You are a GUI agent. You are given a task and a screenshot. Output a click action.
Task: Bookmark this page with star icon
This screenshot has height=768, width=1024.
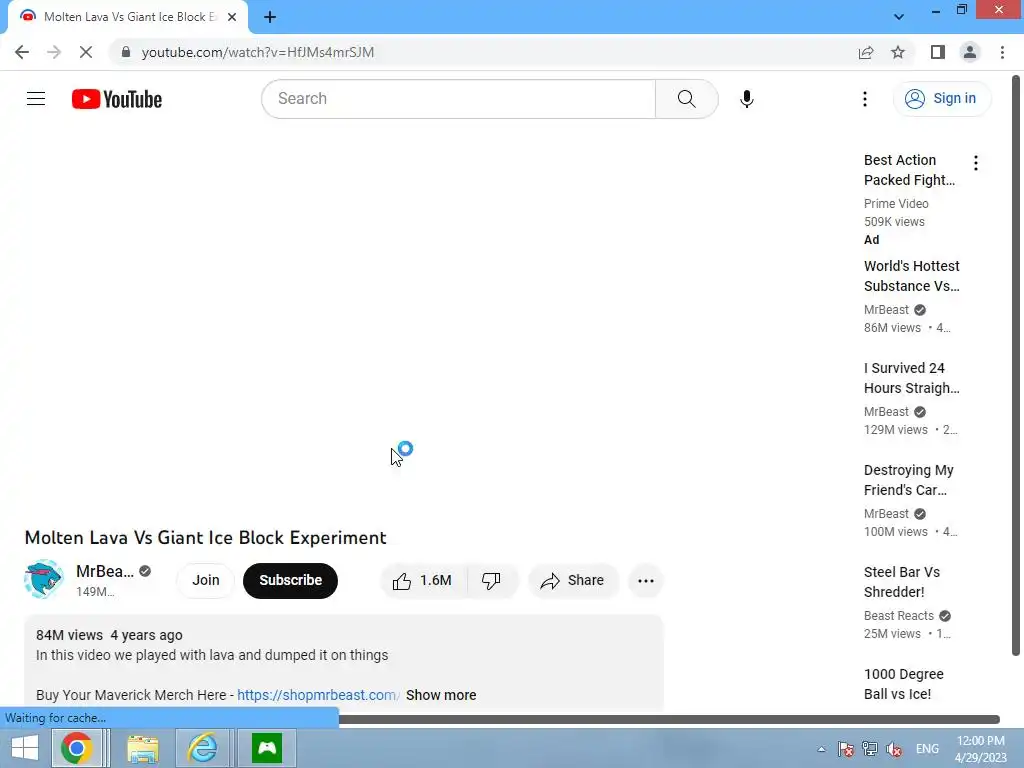898,52
